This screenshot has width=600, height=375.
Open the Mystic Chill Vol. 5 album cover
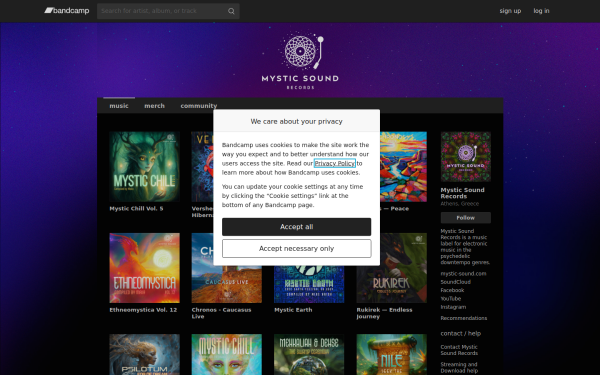[x=144, y=167]
